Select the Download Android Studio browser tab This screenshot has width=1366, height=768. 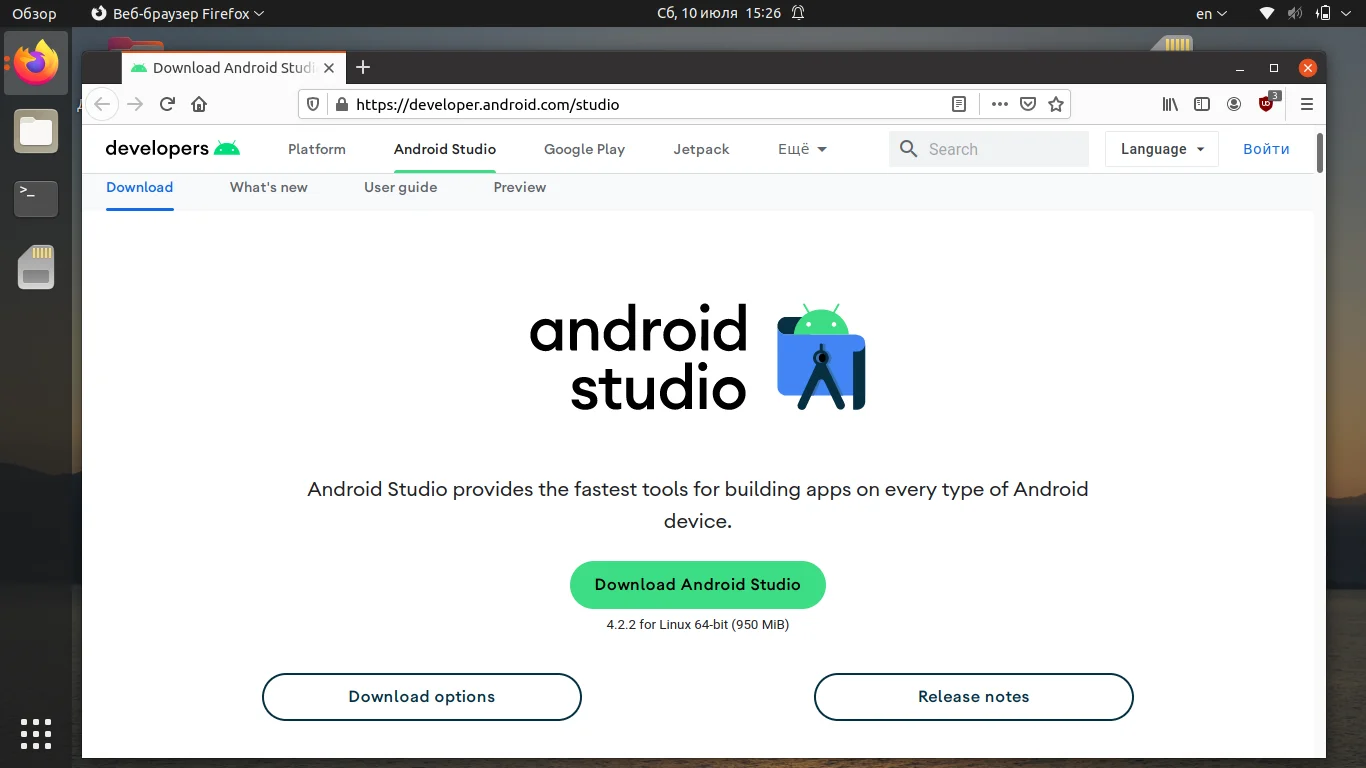point(234,67)
